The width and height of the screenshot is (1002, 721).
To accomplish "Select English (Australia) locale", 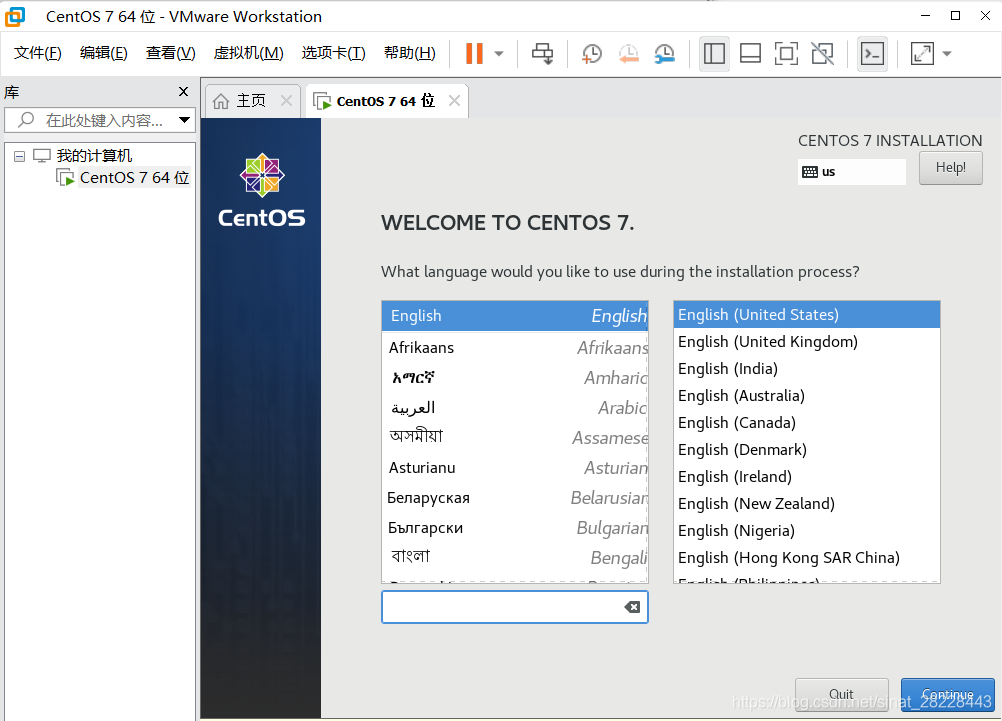I will (806, 396).
